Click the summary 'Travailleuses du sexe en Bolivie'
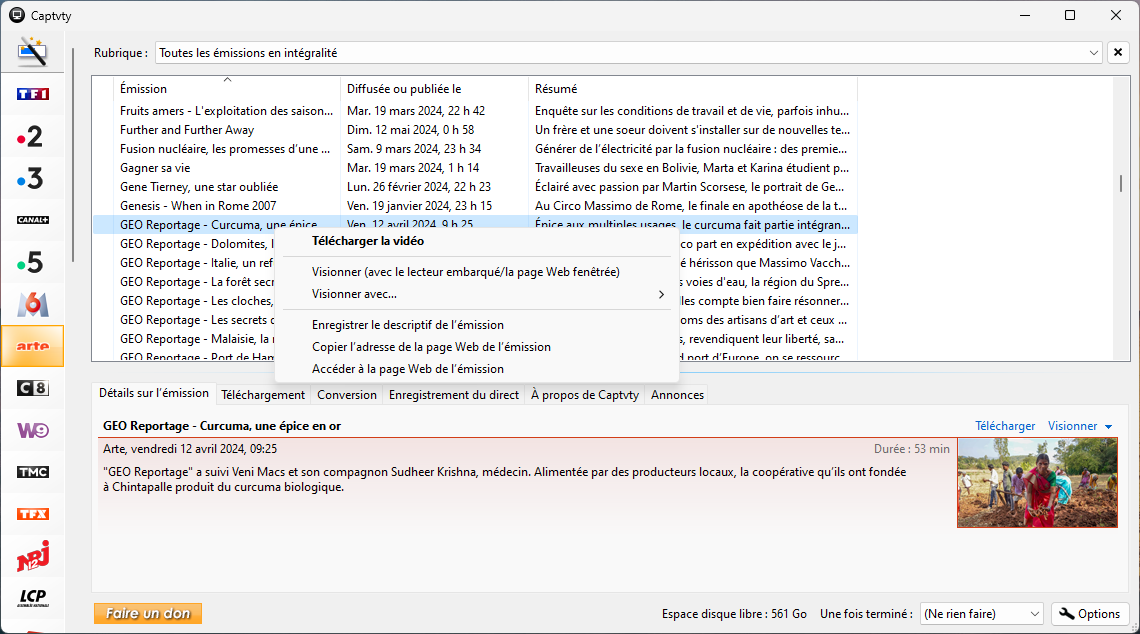The image size is (1140, 634). click(x=692, y=167)
